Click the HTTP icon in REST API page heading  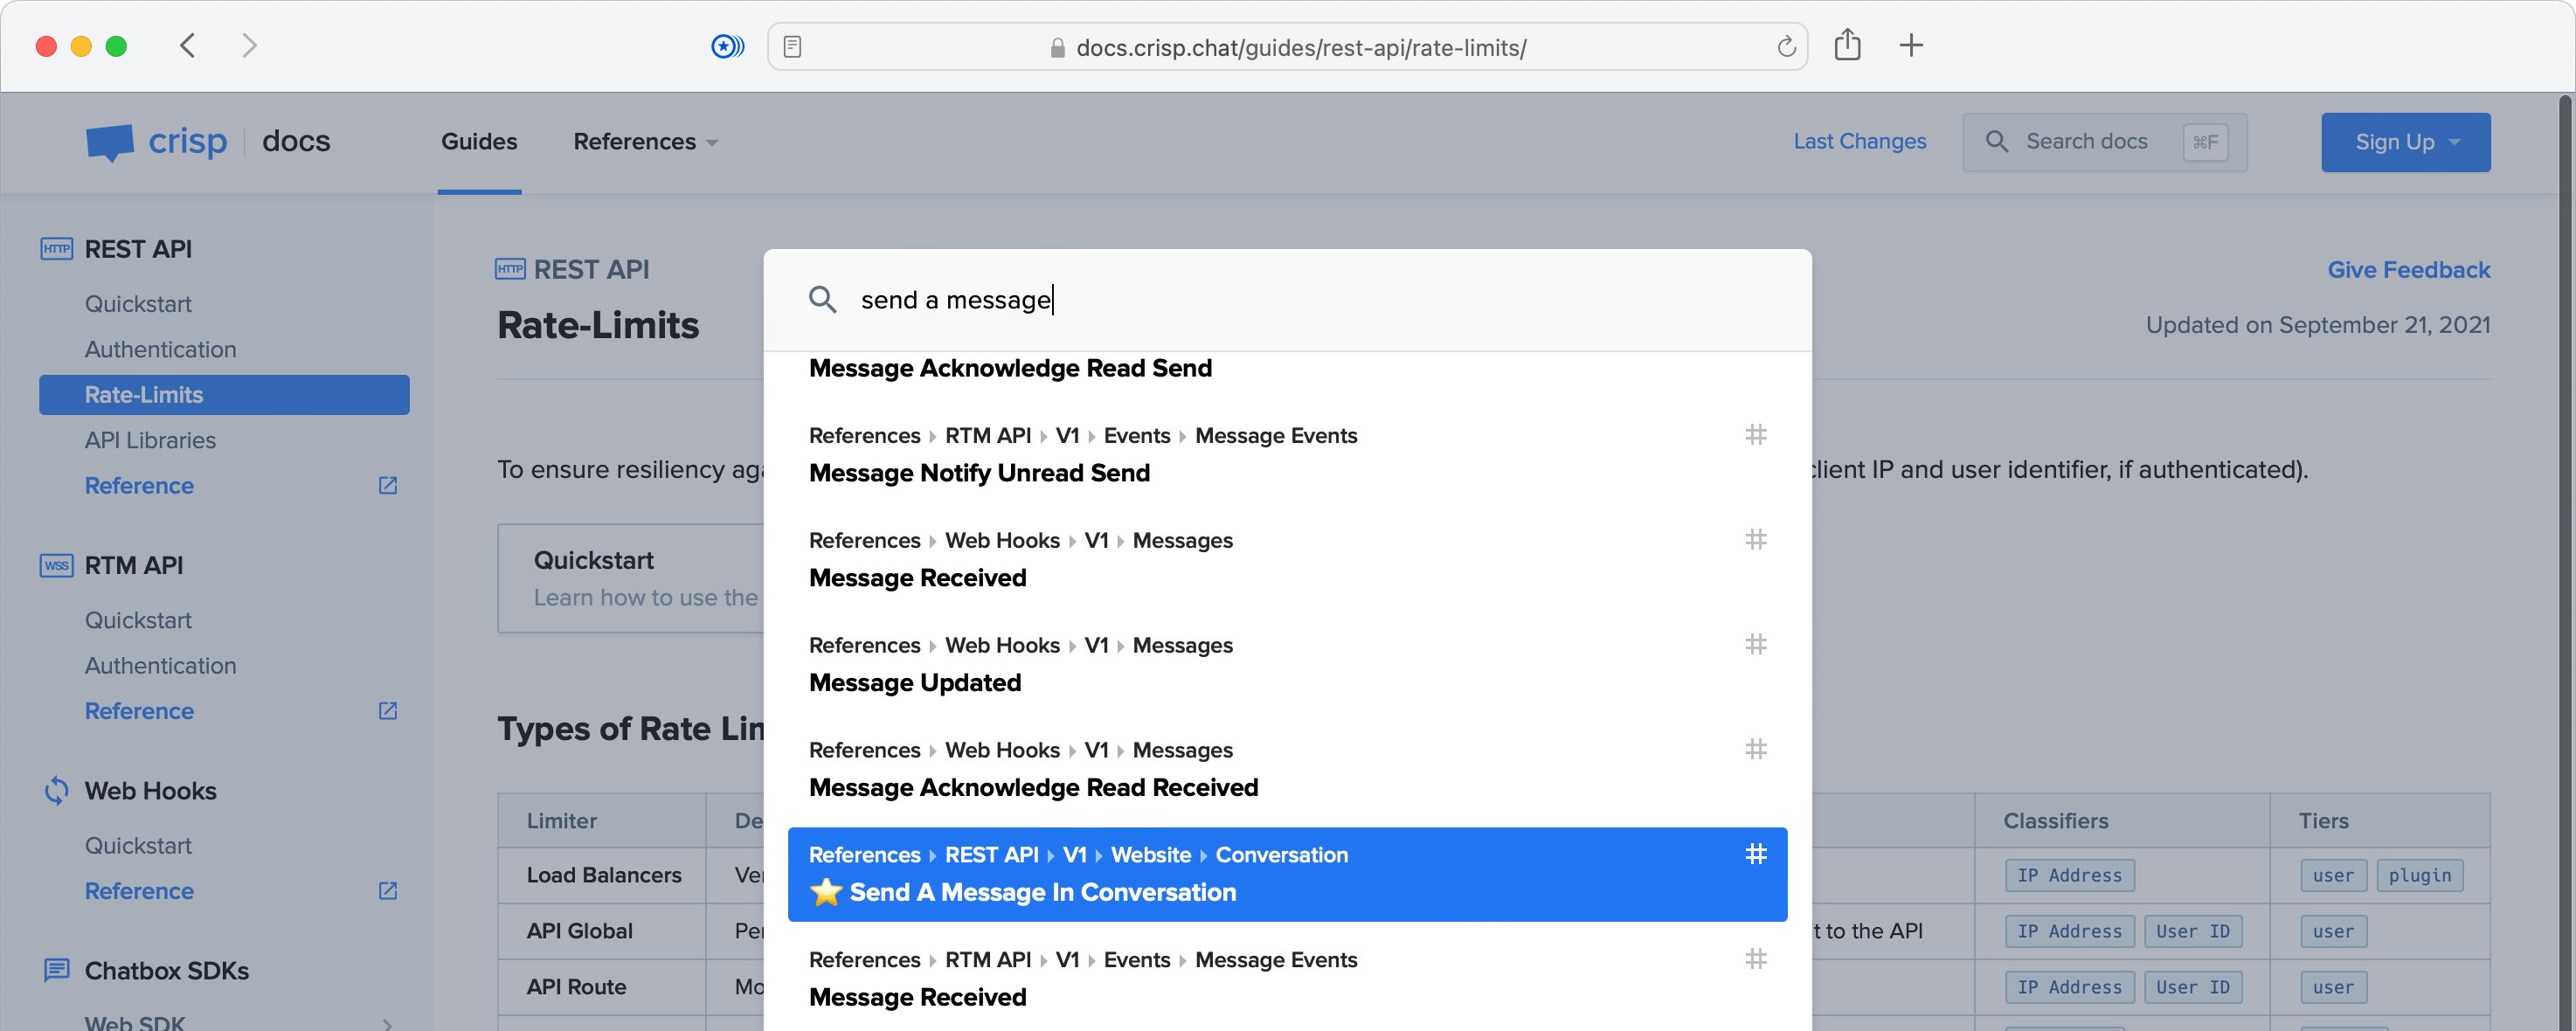[x=510, y=269]
